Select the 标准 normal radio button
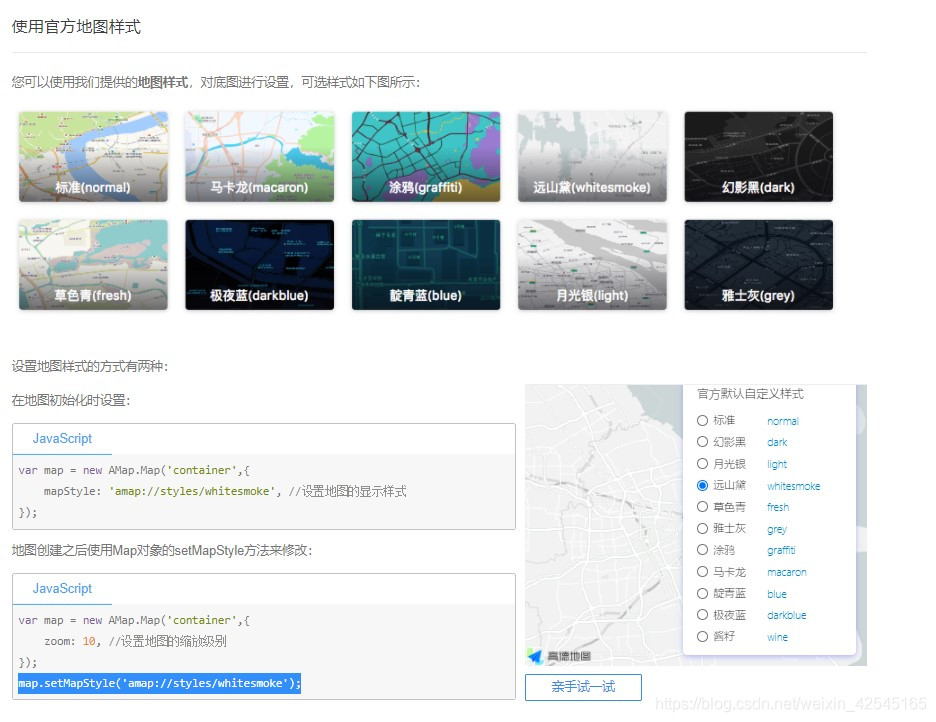 pyautogui.click(x=702, y=421)
